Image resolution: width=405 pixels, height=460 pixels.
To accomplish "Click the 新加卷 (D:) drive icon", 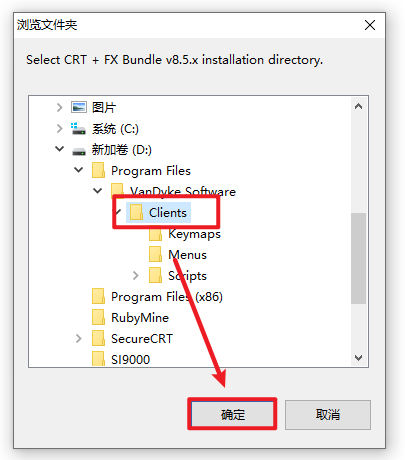I will point(79,151).
